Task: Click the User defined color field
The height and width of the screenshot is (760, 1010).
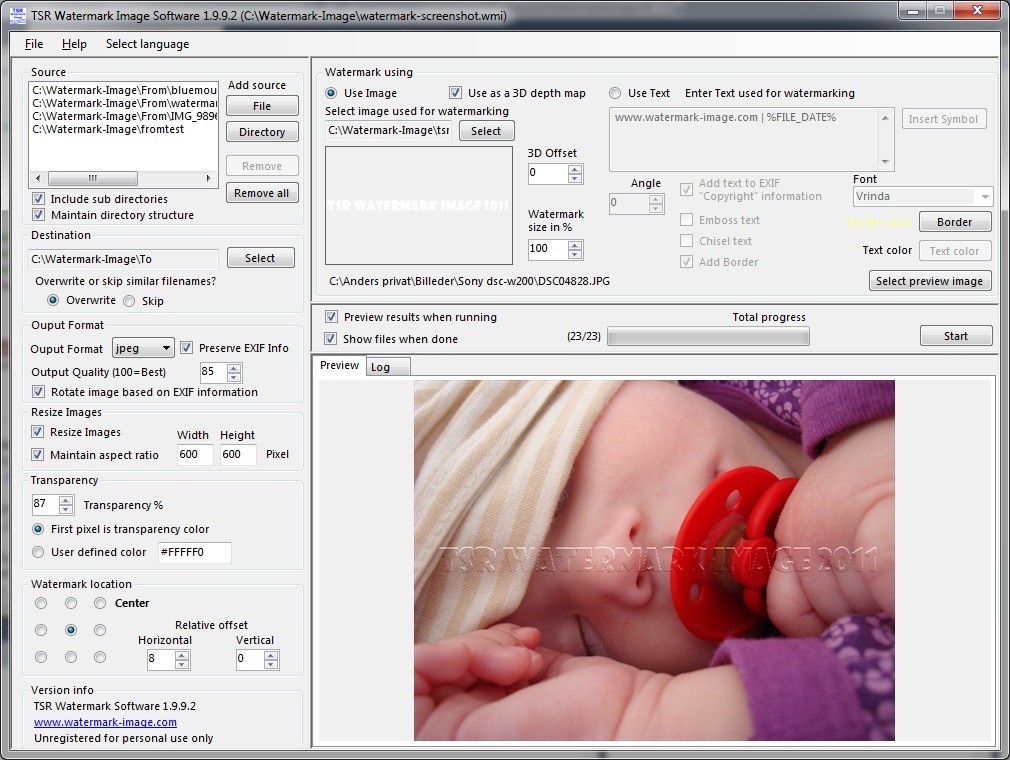Action: click(x=195, y=552)
